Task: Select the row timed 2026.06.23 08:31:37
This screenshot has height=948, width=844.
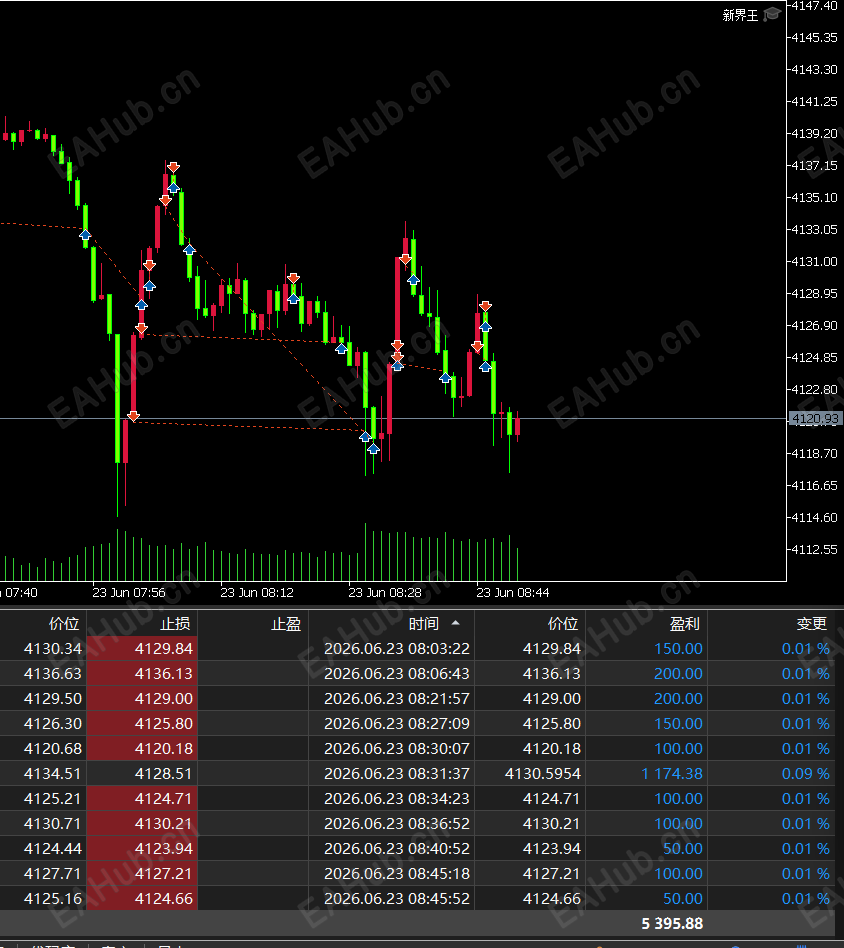Action: pos(417,773)
